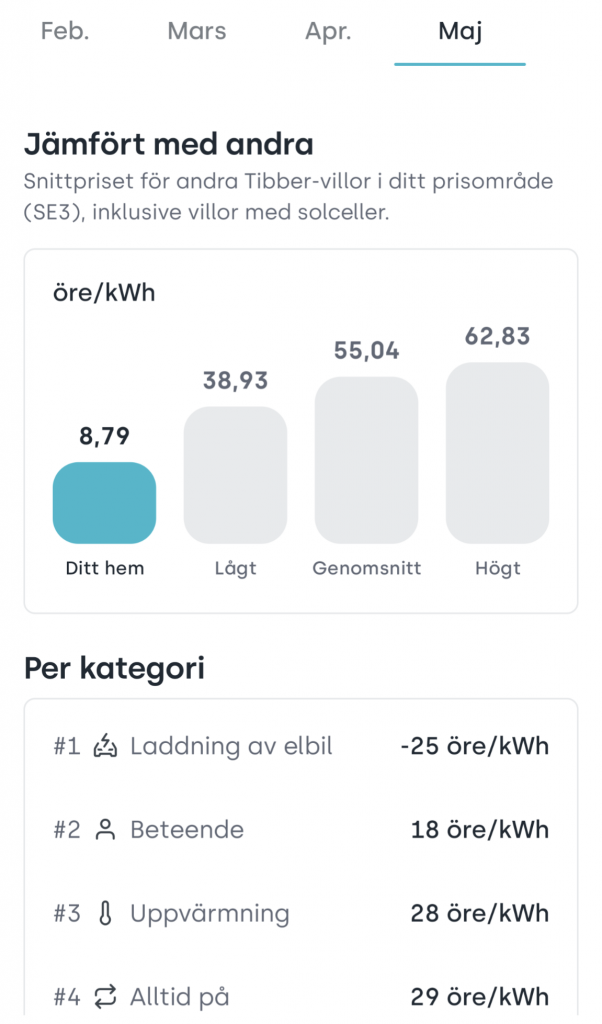This screenshot has width=602, height=1024.
Task: Open the Beteende category row
Action: pos(301,829)
